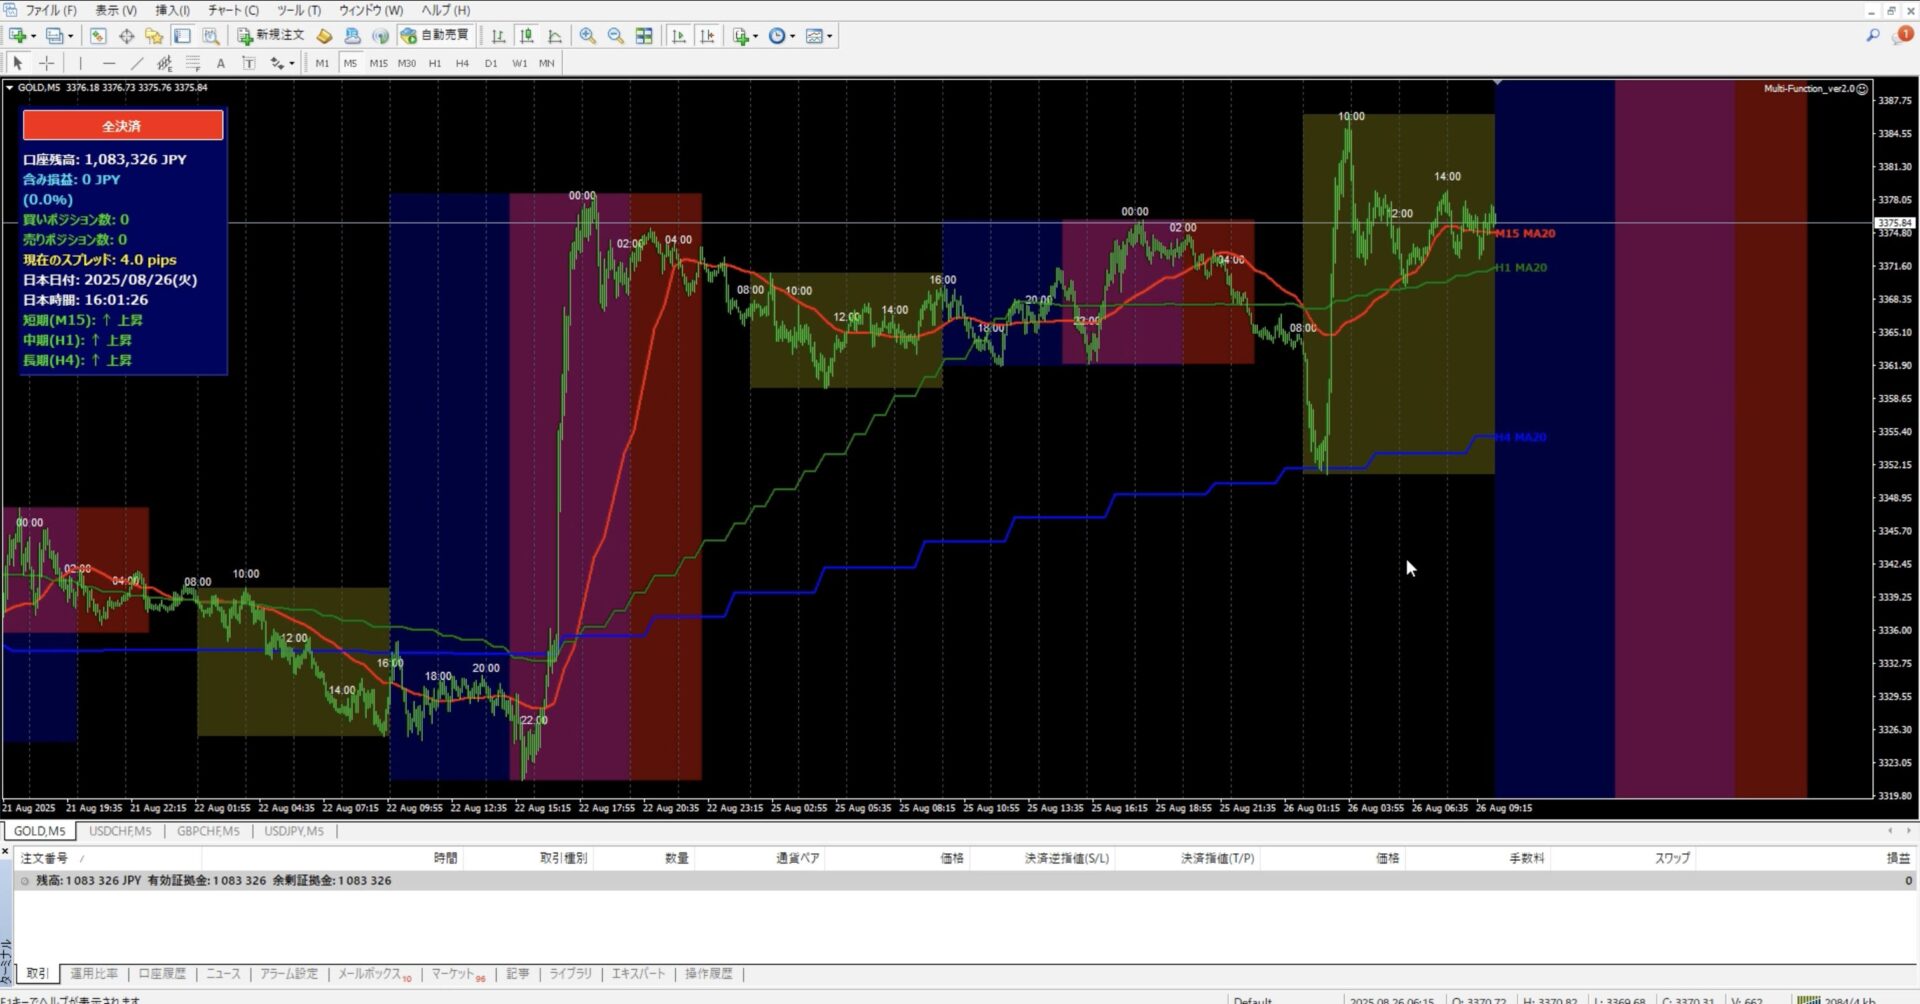Draw a horizontal line tool icon
This screenshot has width=1920, height=1004.
point(109,63)
